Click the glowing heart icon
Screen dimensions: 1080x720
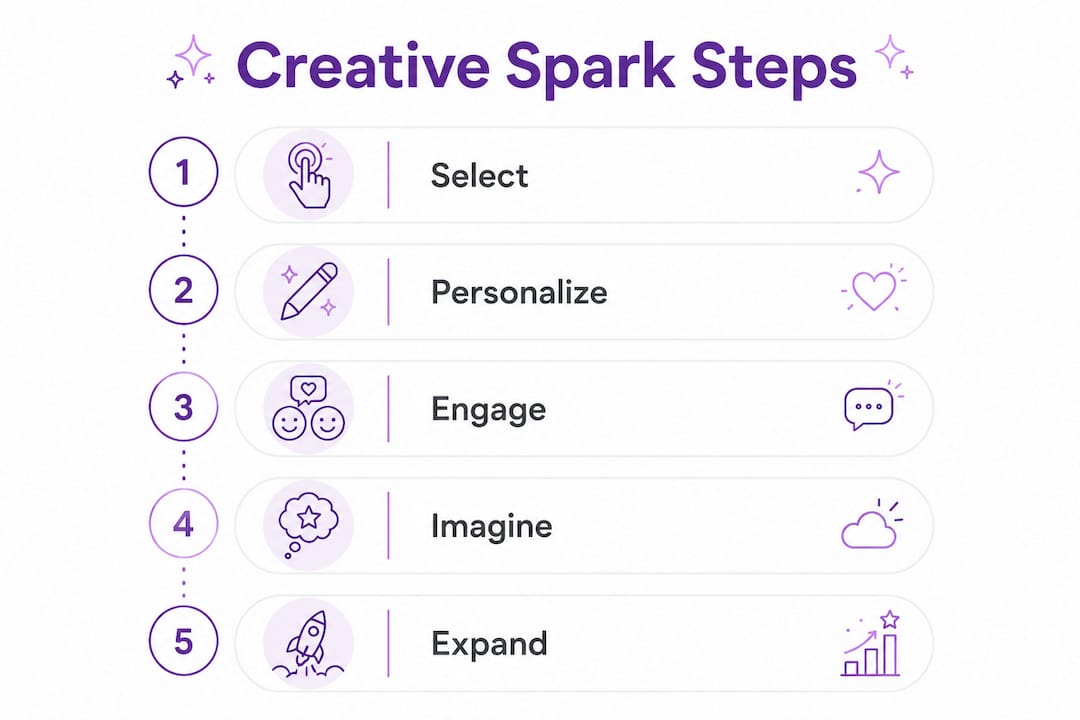874,289
